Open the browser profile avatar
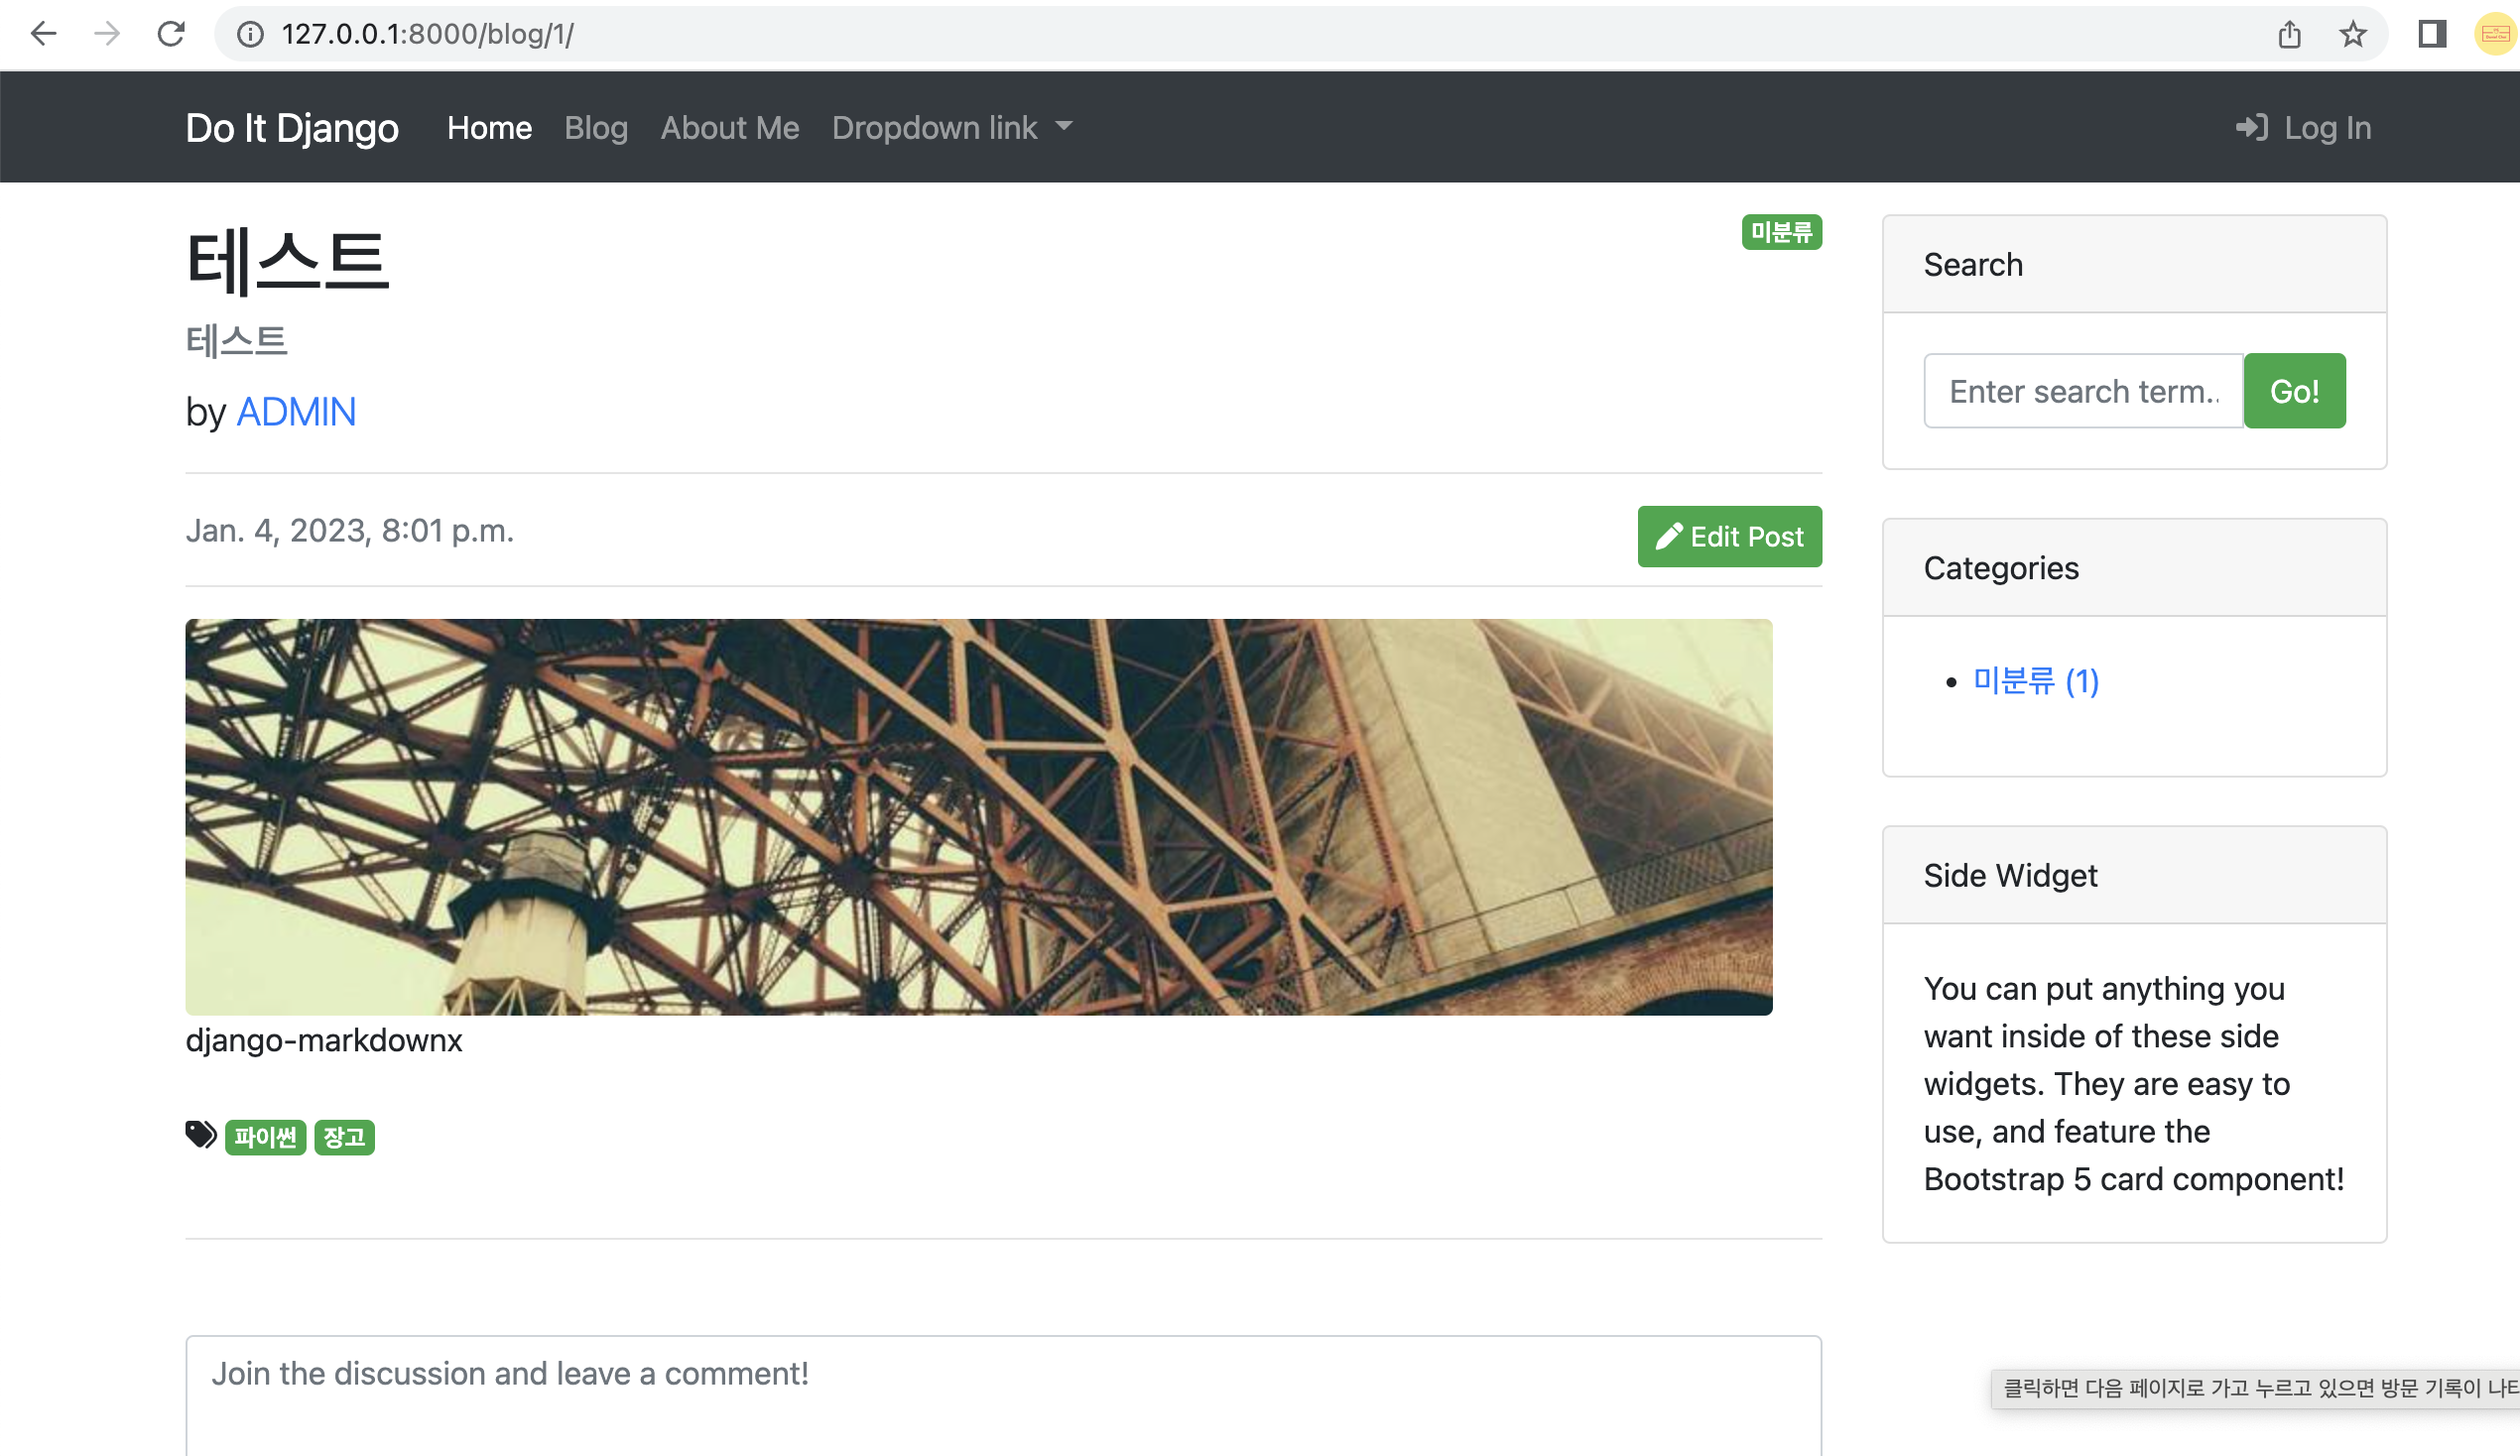2520x1456 pixels. click(x=2496, y=34)
